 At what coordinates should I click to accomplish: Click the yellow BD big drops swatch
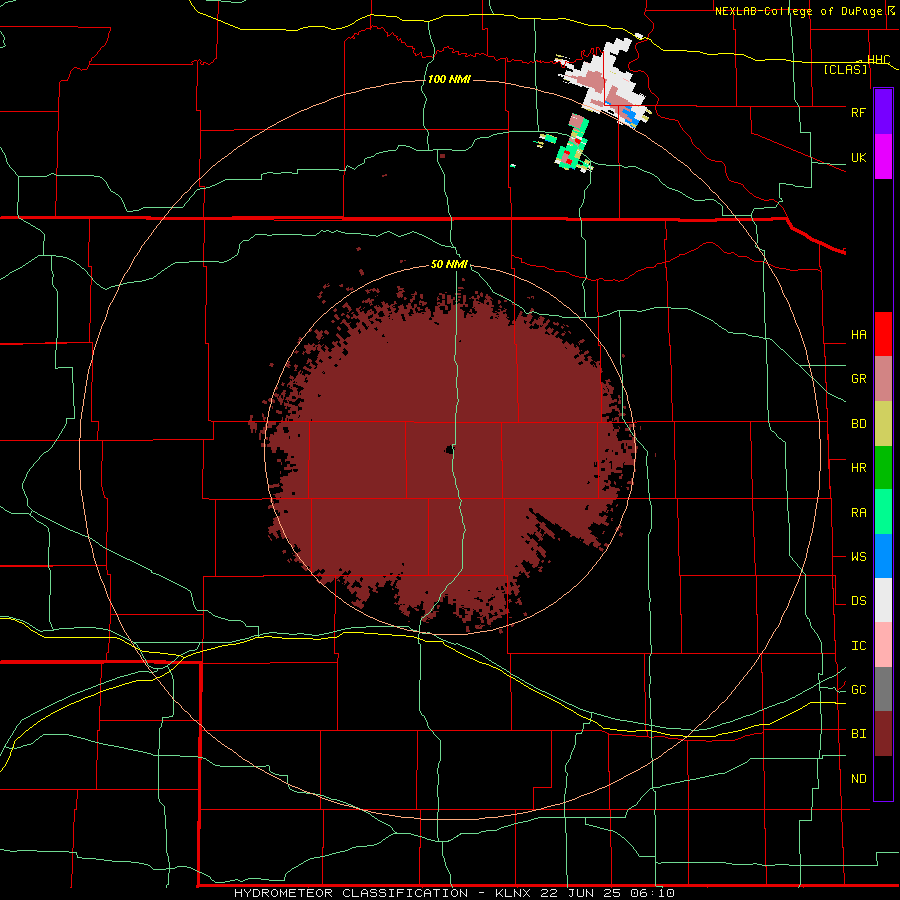(x=883, y=424)
